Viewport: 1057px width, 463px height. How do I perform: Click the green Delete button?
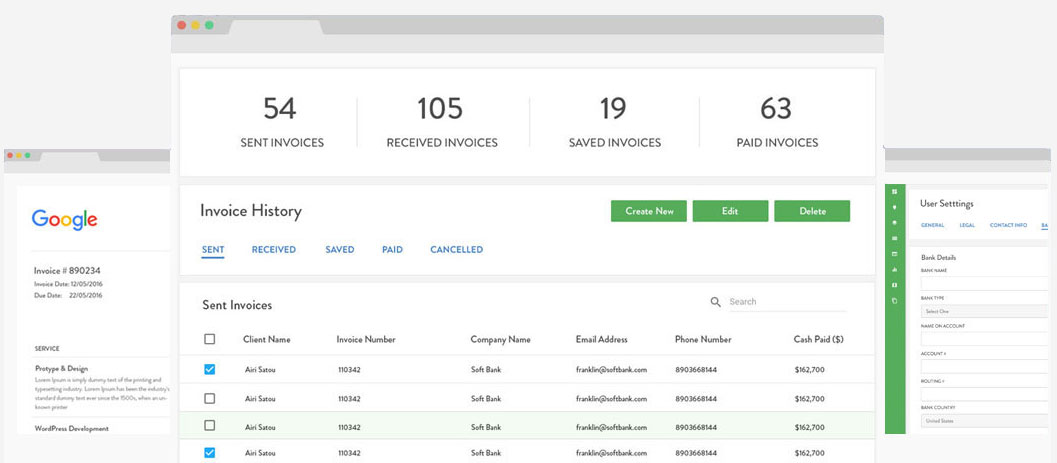click(x=812, y=211)
